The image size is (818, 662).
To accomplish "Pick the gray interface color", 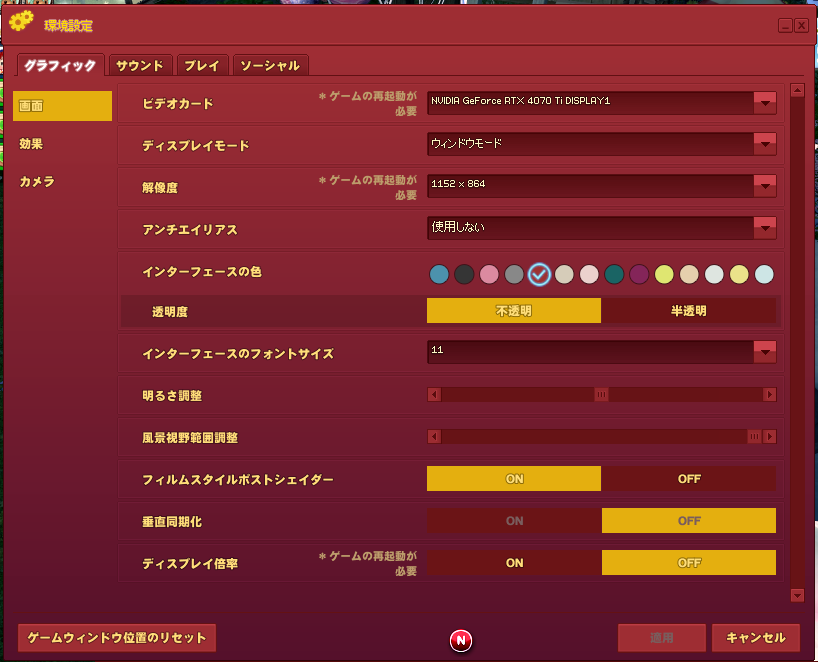I will click(x=514, y=274).
